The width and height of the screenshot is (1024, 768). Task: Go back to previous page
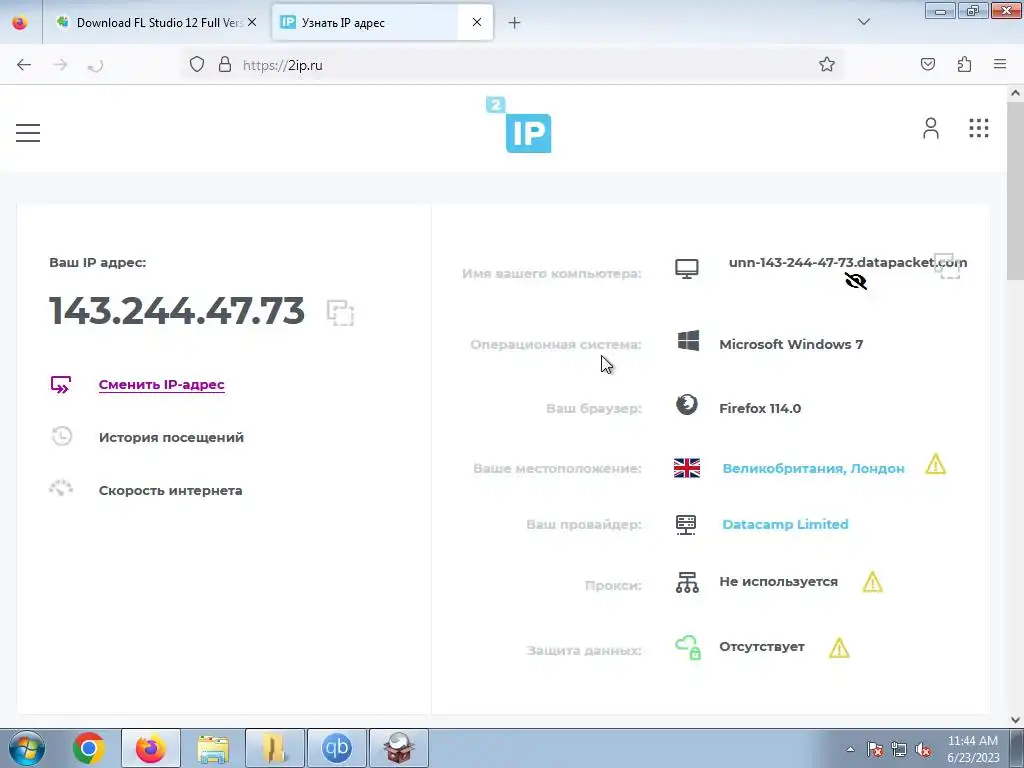tap(24, 65)
